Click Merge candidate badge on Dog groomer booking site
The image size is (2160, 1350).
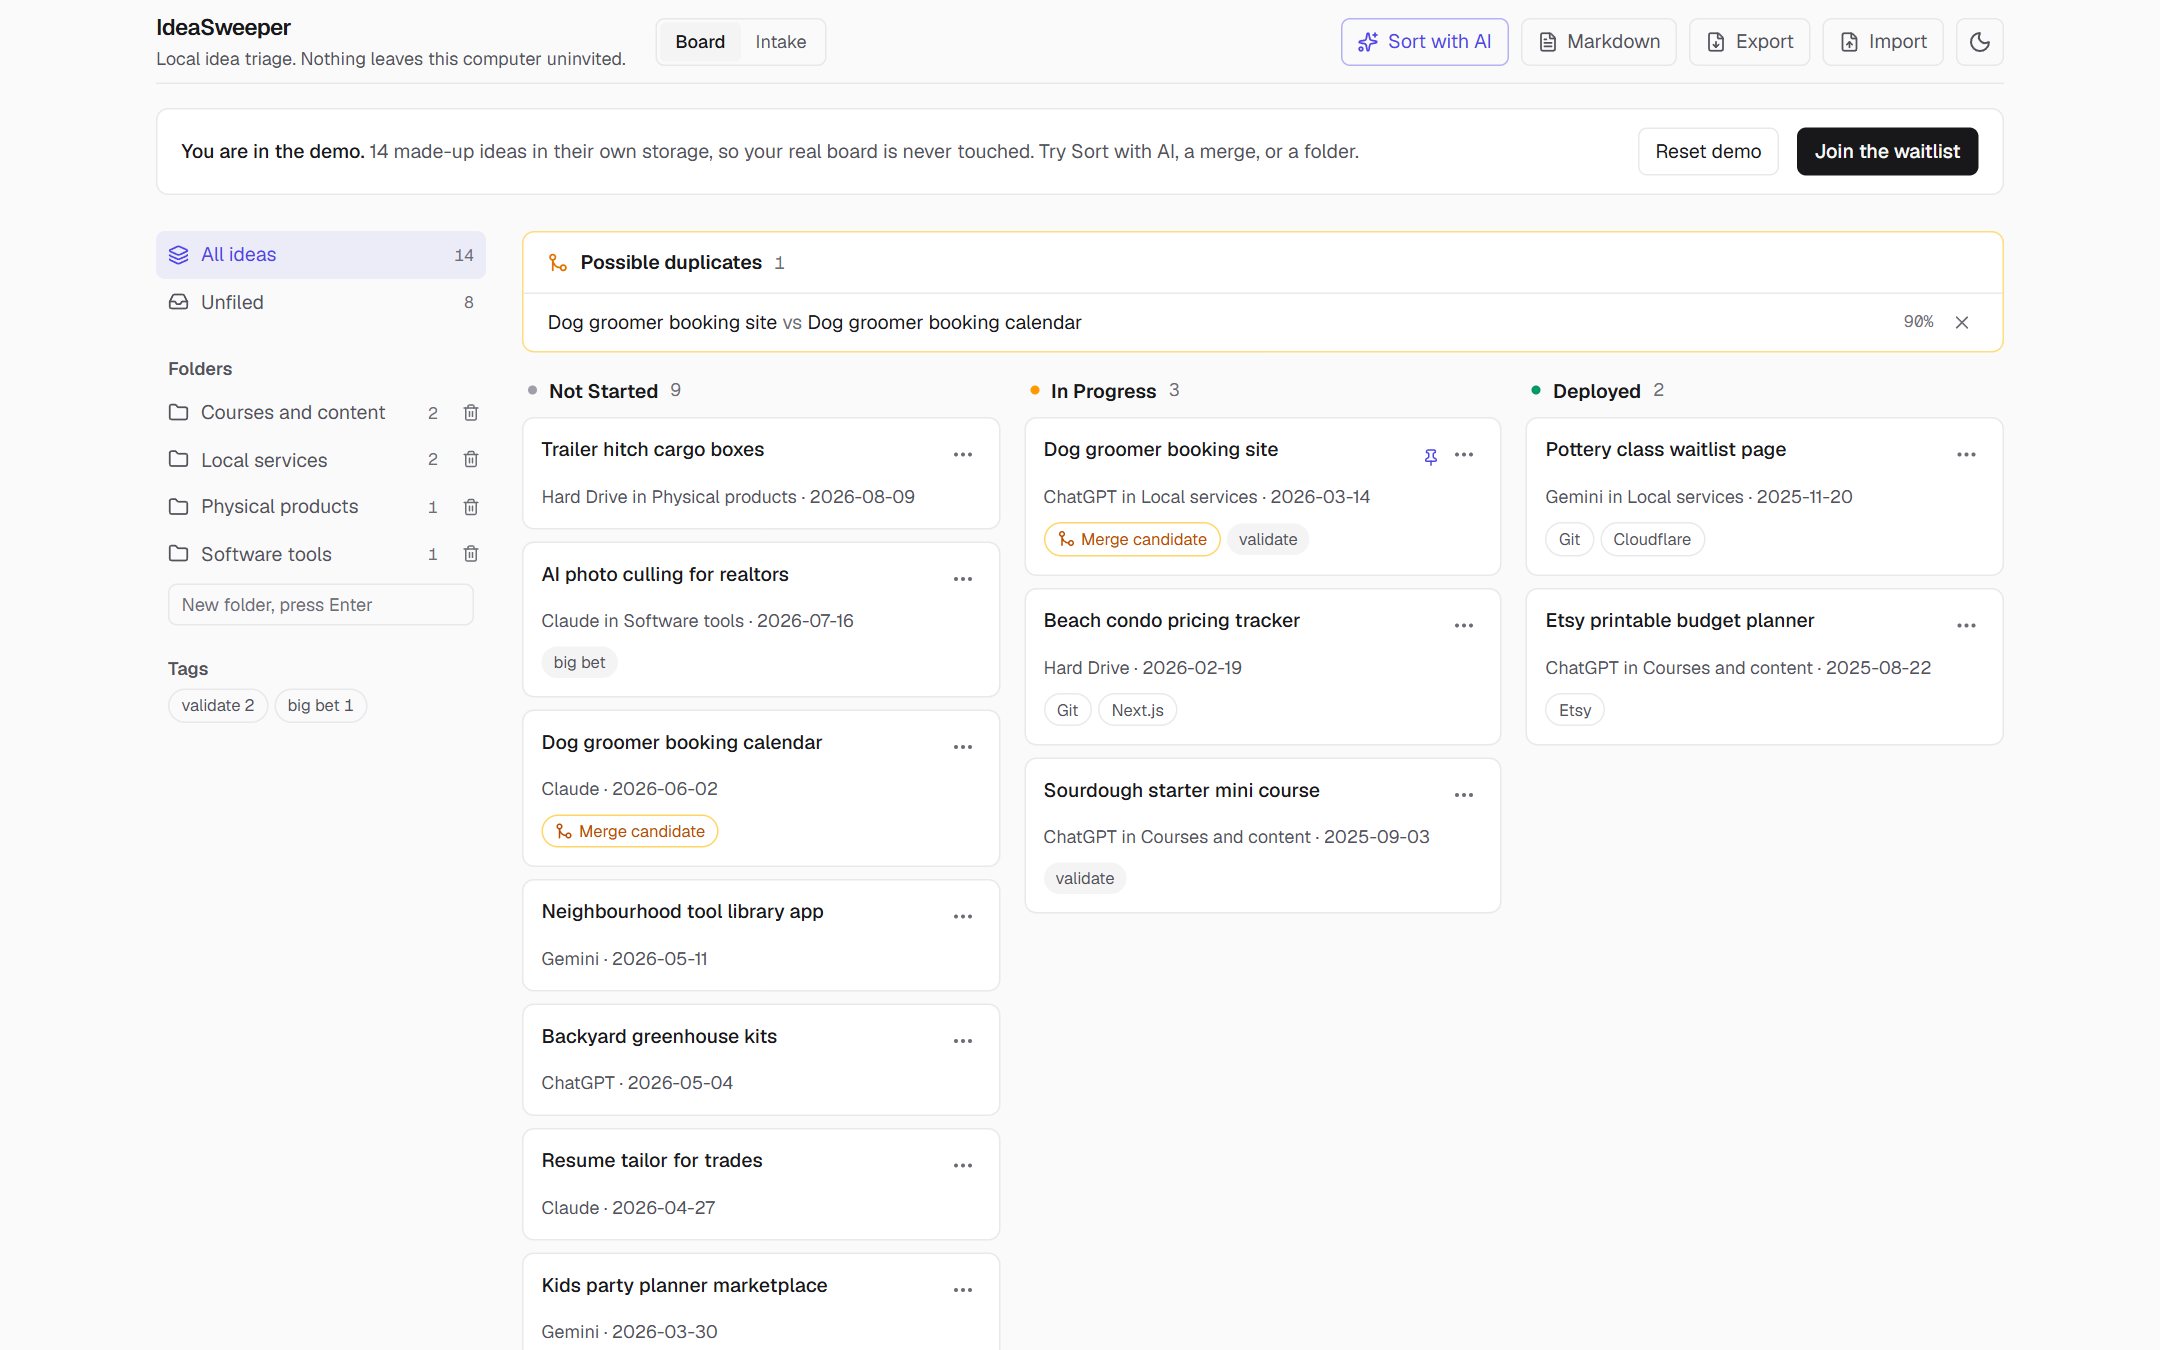[x=1132, y=540]
